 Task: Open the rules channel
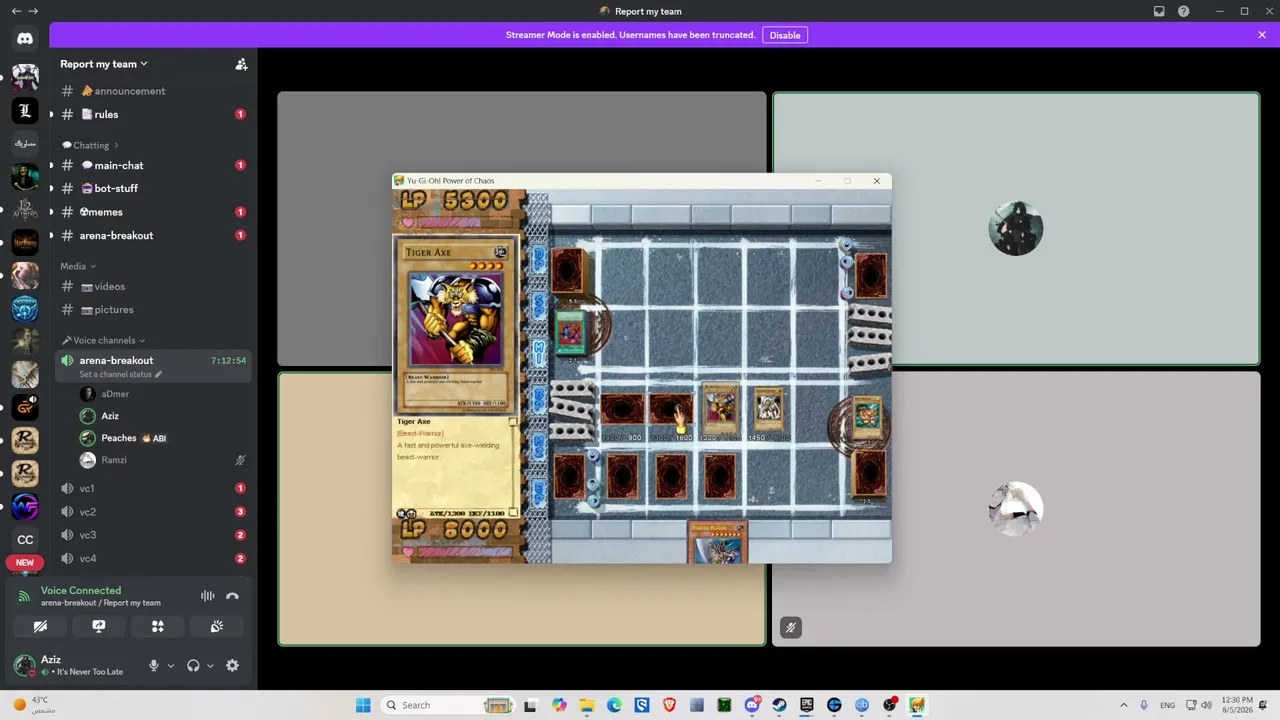point(153,114)
